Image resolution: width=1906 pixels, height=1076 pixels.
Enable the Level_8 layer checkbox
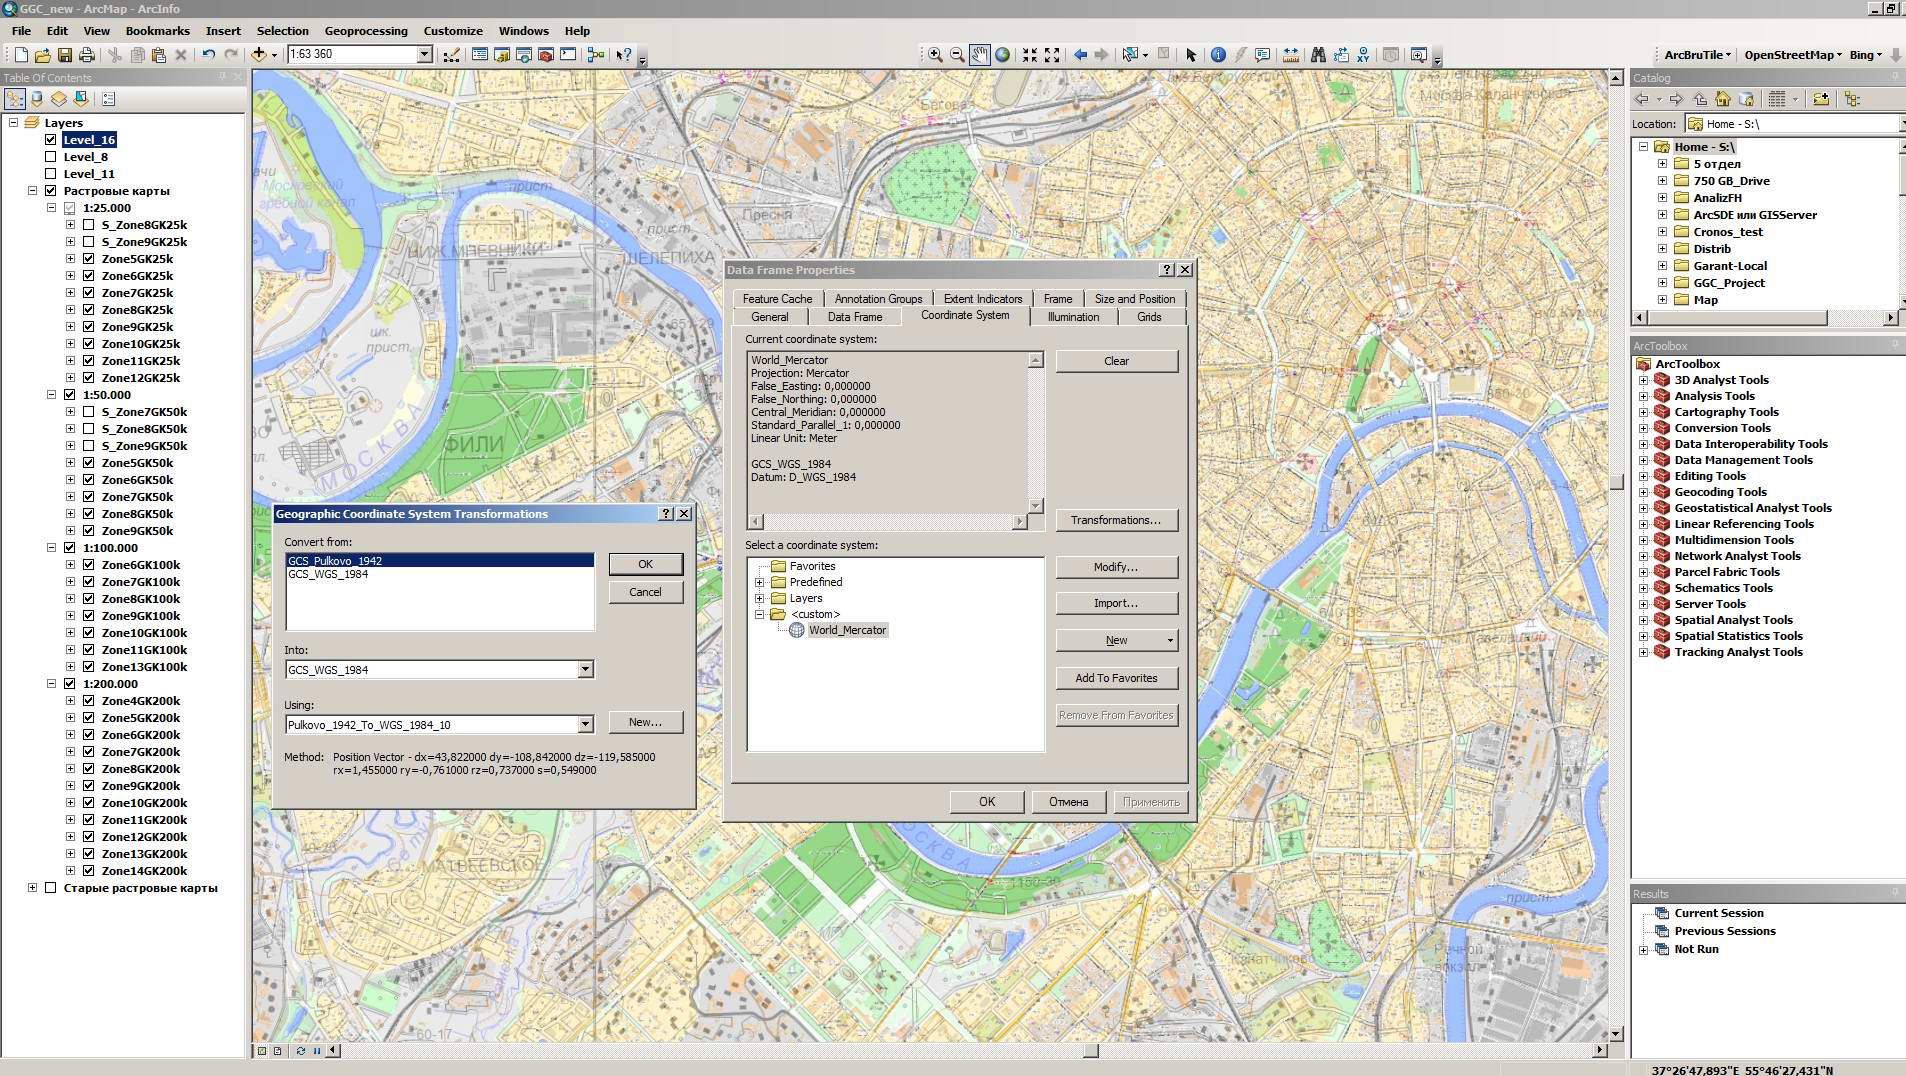51,157
